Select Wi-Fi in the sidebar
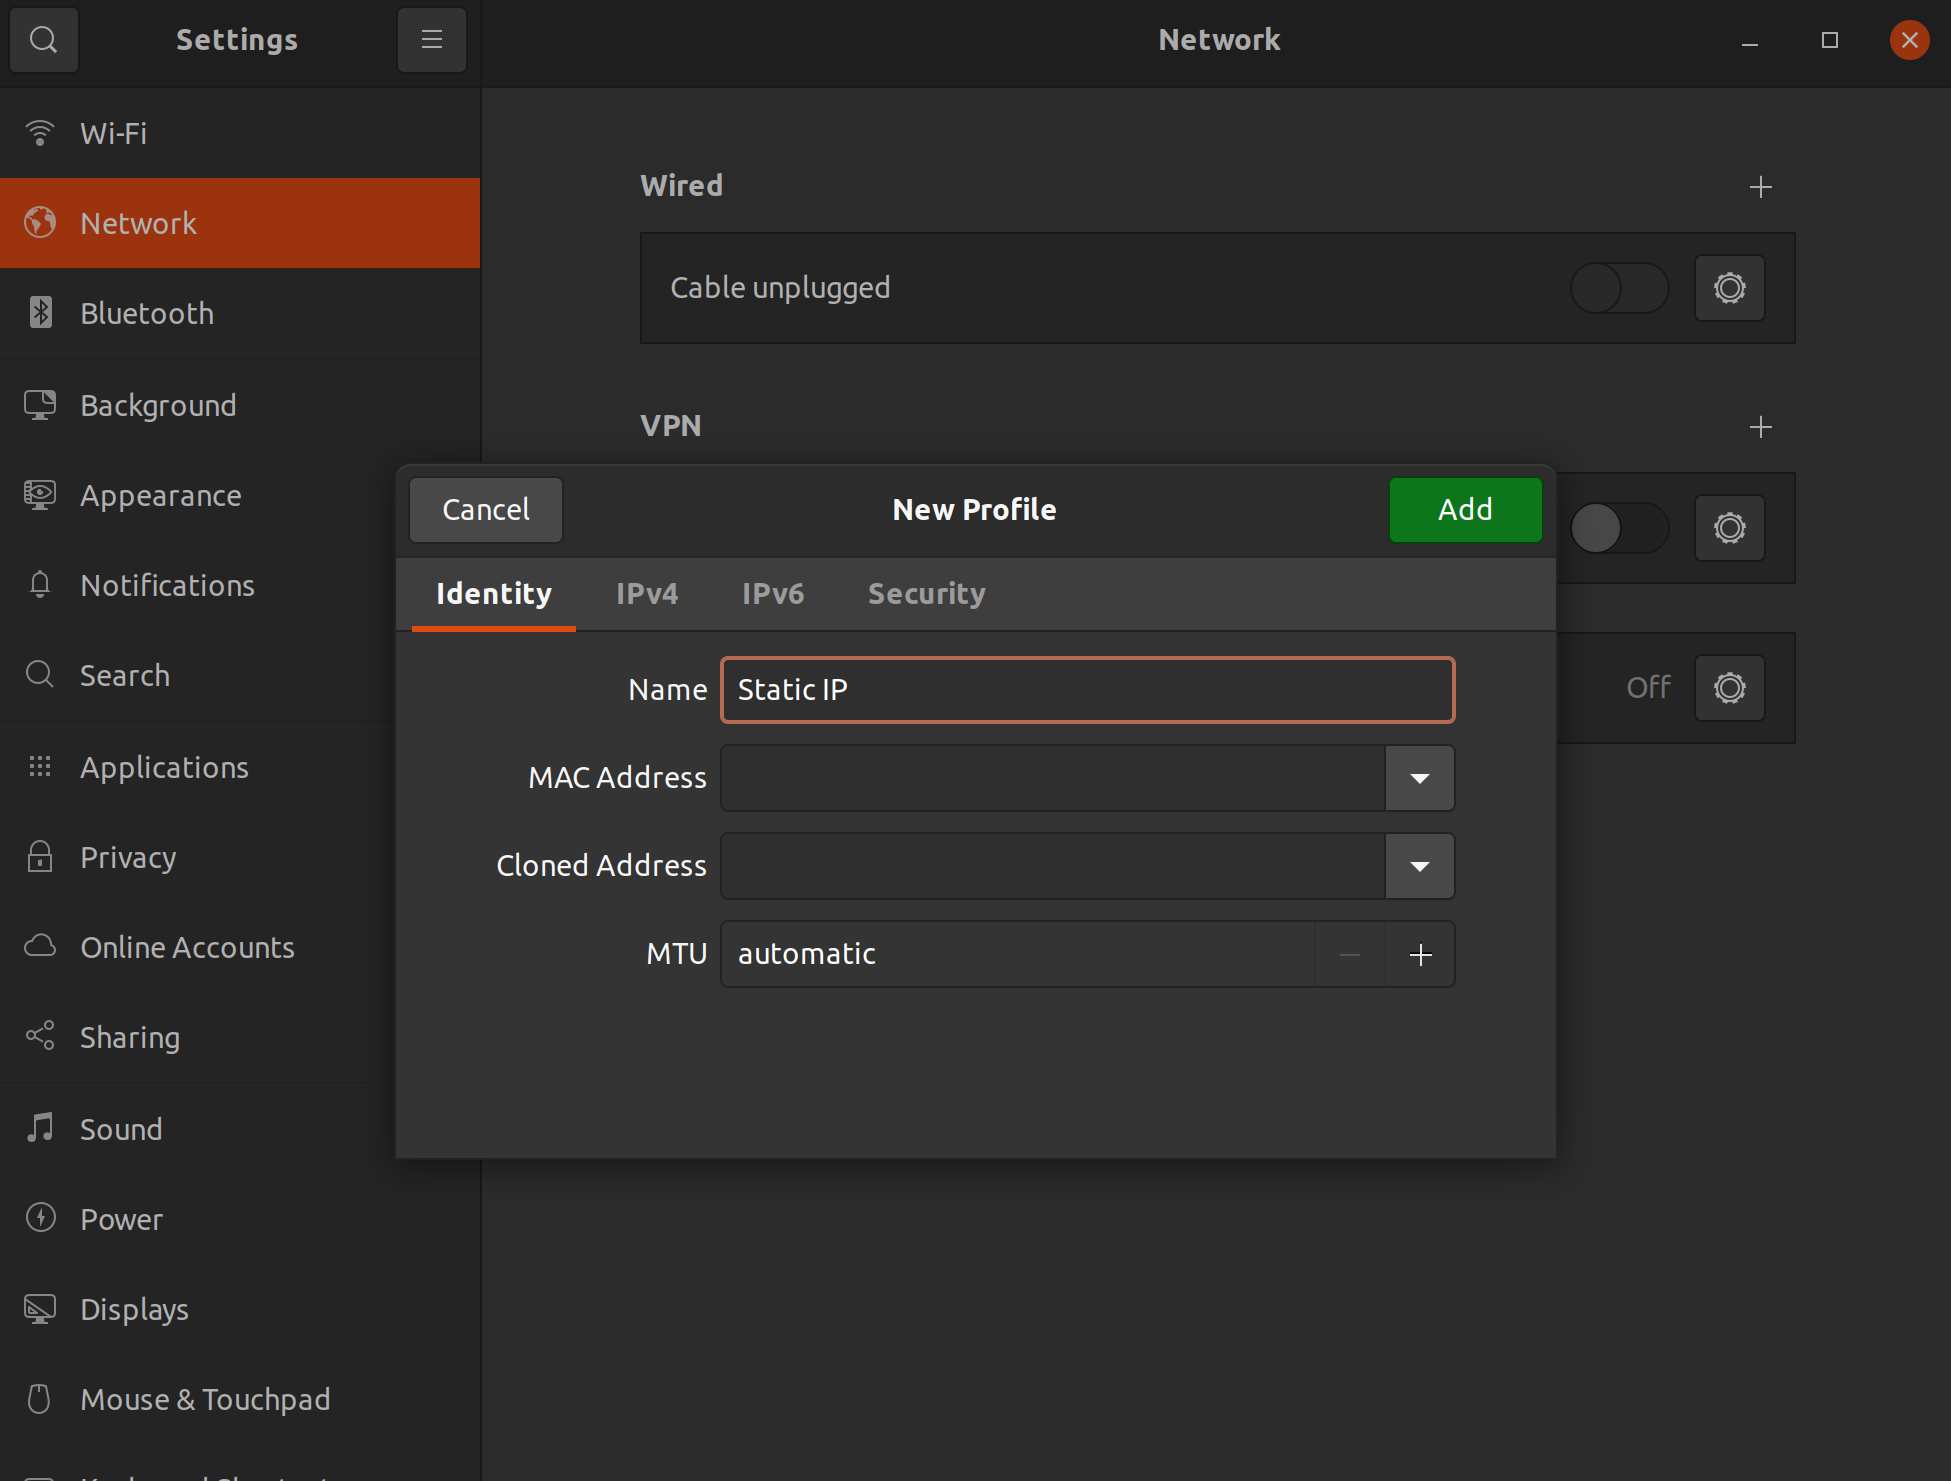Screen dimensions: 1951x1481 [x=240, y=133]
